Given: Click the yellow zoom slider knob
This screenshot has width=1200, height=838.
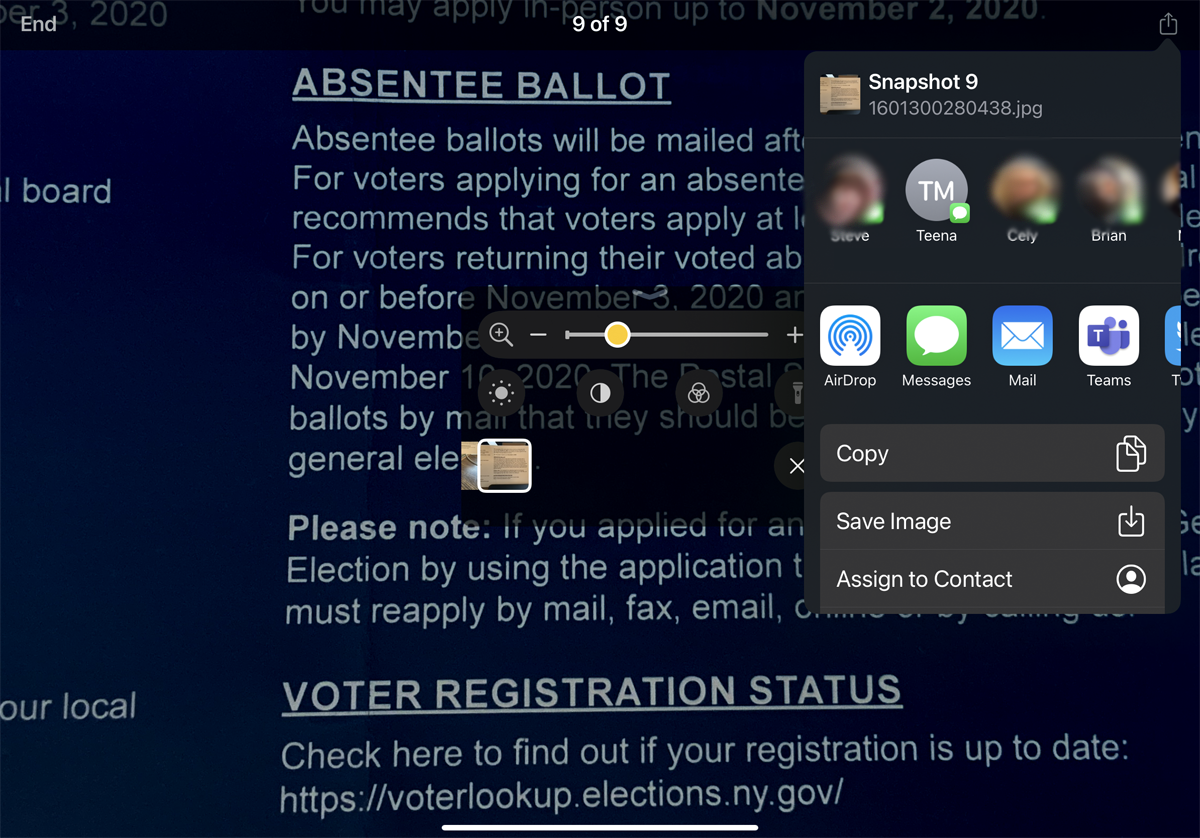Looking at the screenshot, I should click(617, 335).
